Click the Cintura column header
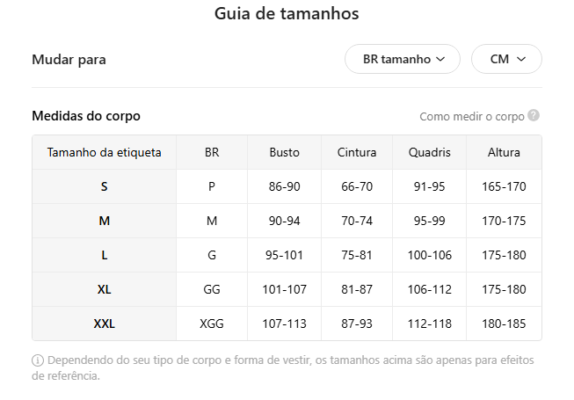 coord(357,152)
